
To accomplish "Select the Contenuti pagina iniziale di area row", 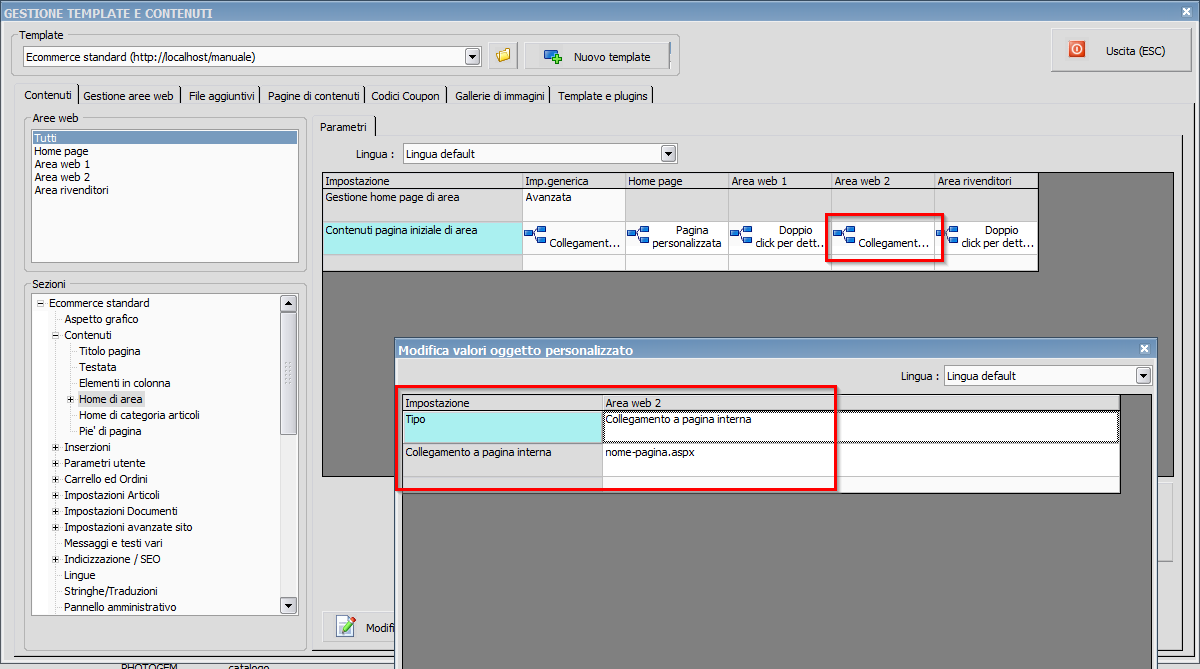I will (x=422, y=237).
